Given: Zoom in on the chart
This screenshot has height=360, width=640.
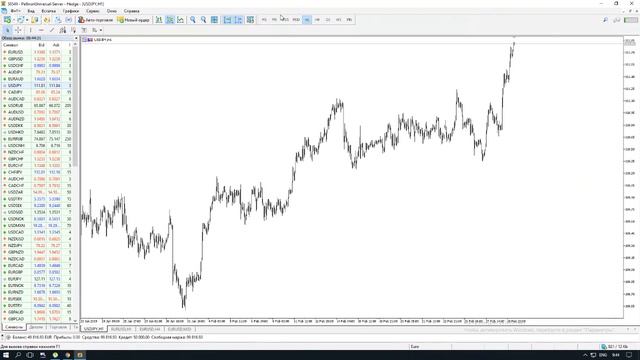Looking at the screenshot, I should pos(193,20).
